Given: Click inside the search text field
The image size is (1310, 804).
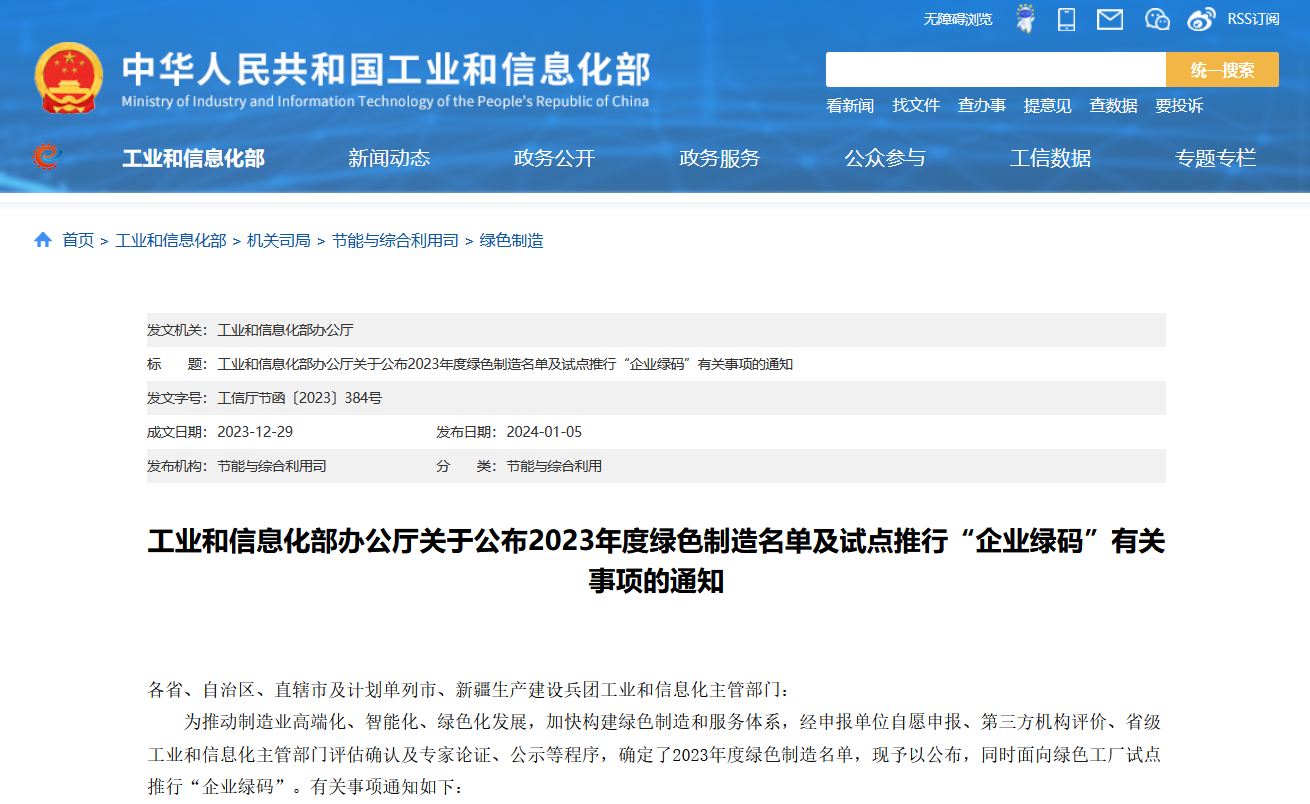Looking at the screenshot, I should [x=995, y=70].
